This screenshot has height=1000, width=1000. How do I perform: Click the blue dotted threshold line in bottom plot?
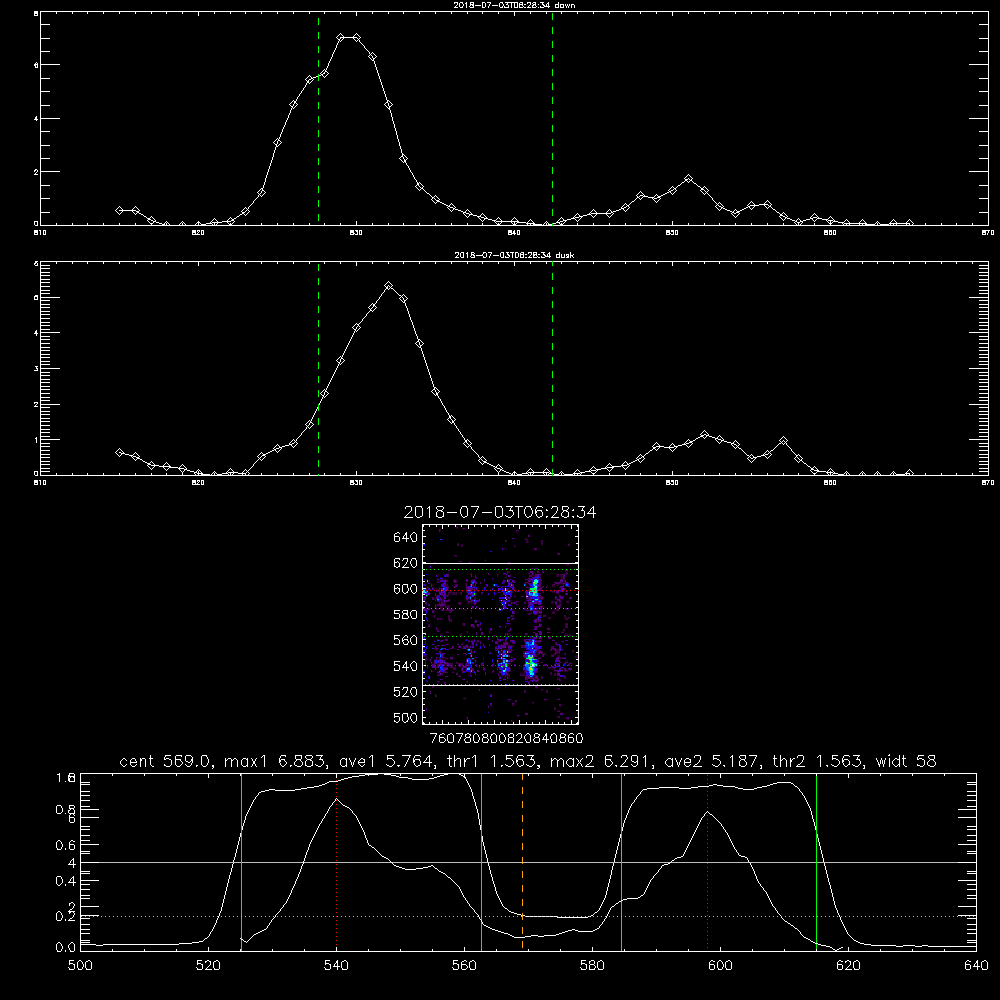[528, 916]
